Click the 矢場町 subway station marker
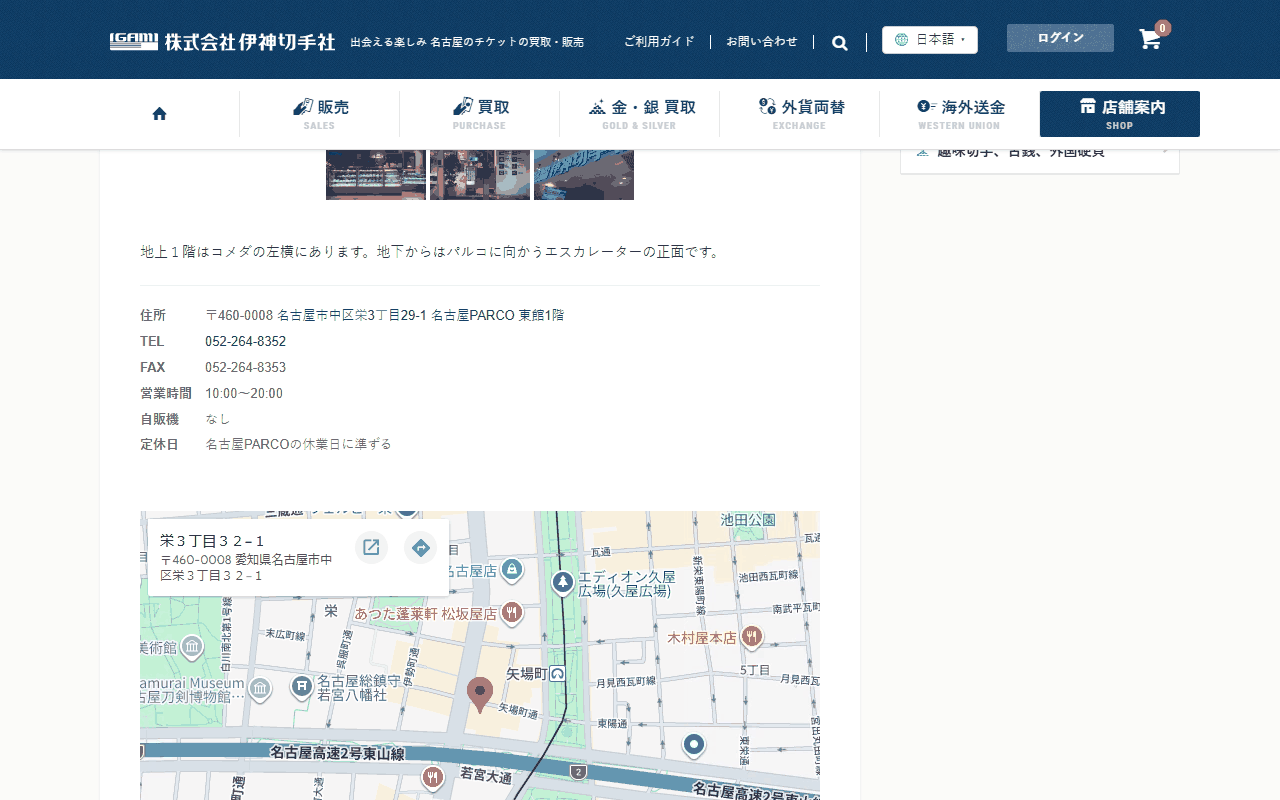The image size is (1280, 800). pyautogui.click(x=558, y=674)
